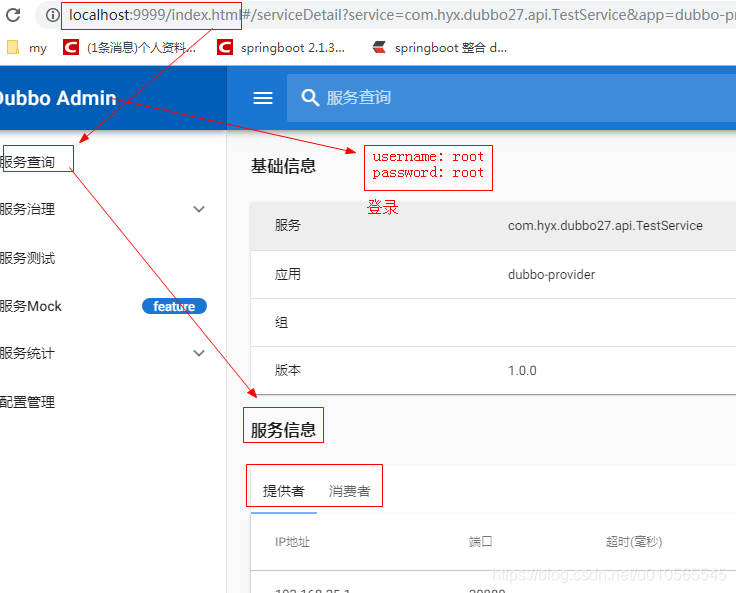Select 服务查询 in the sidebar
This screenshot has height=593, width=736.
click(28, 162)
